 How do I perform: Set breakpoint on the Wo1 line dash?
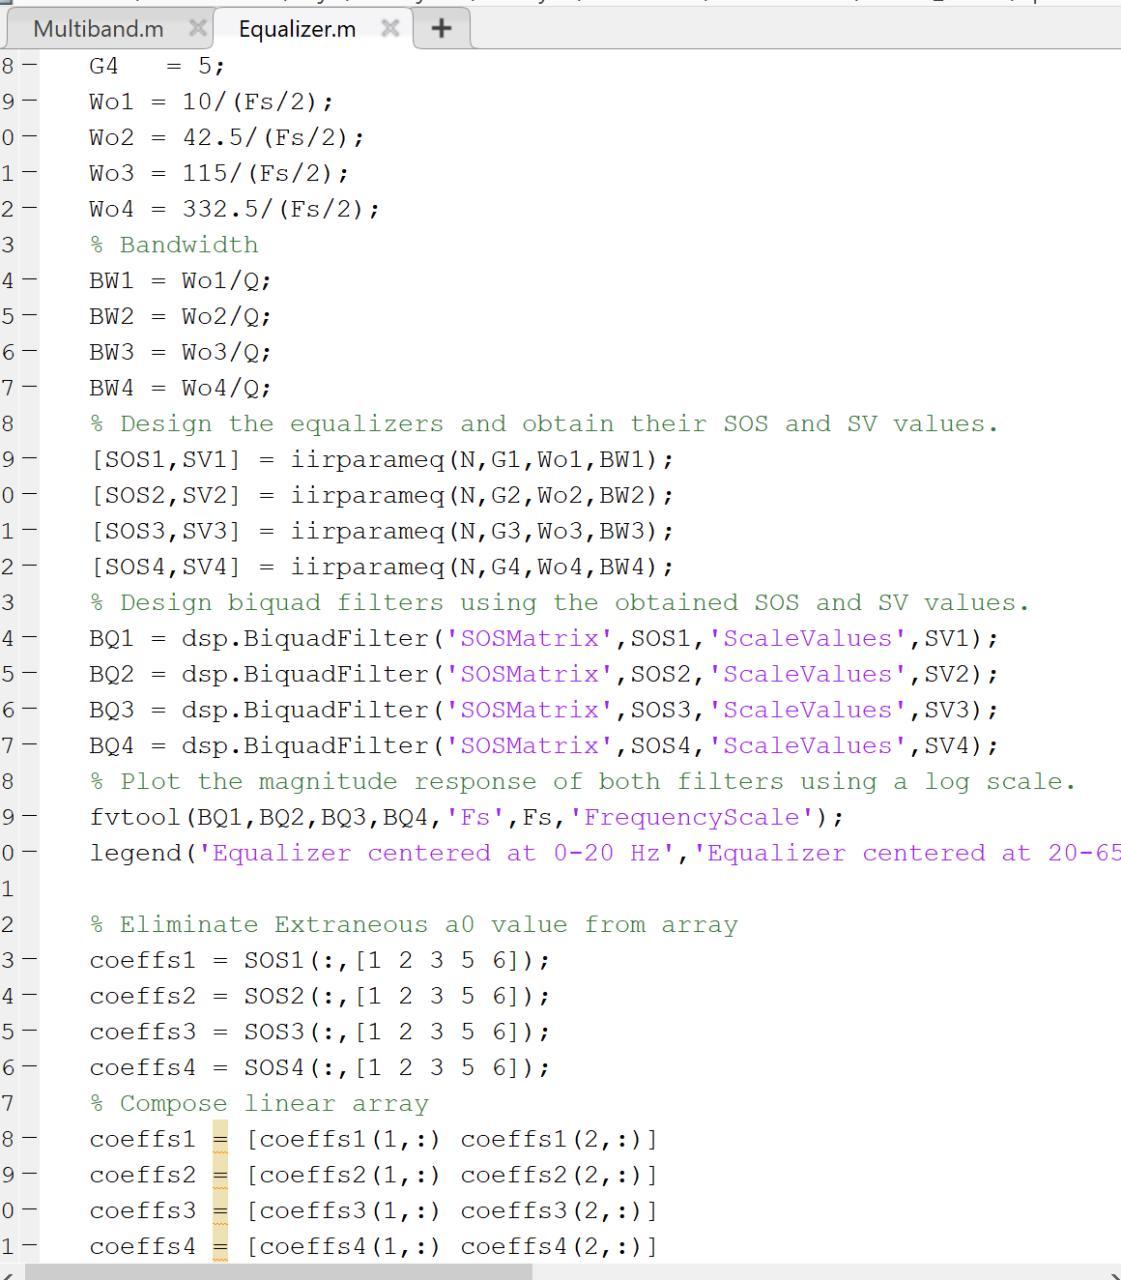click(28, 102)
